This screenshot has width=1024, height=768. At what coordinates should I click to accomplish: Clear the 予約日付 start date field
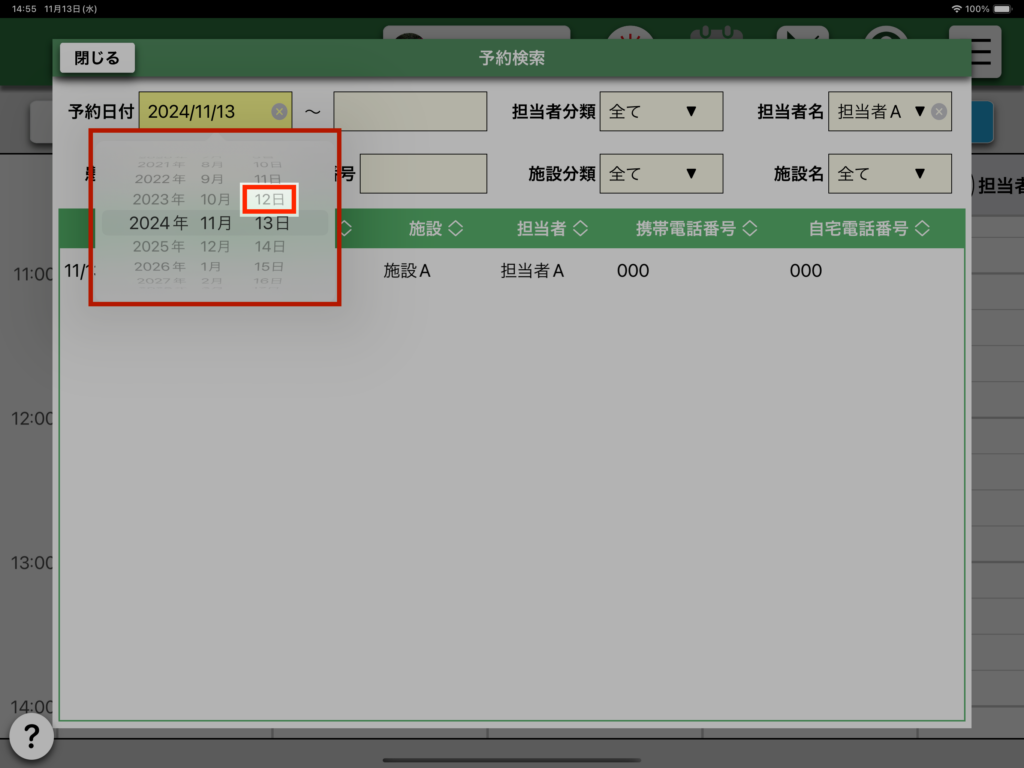[279, 112]
